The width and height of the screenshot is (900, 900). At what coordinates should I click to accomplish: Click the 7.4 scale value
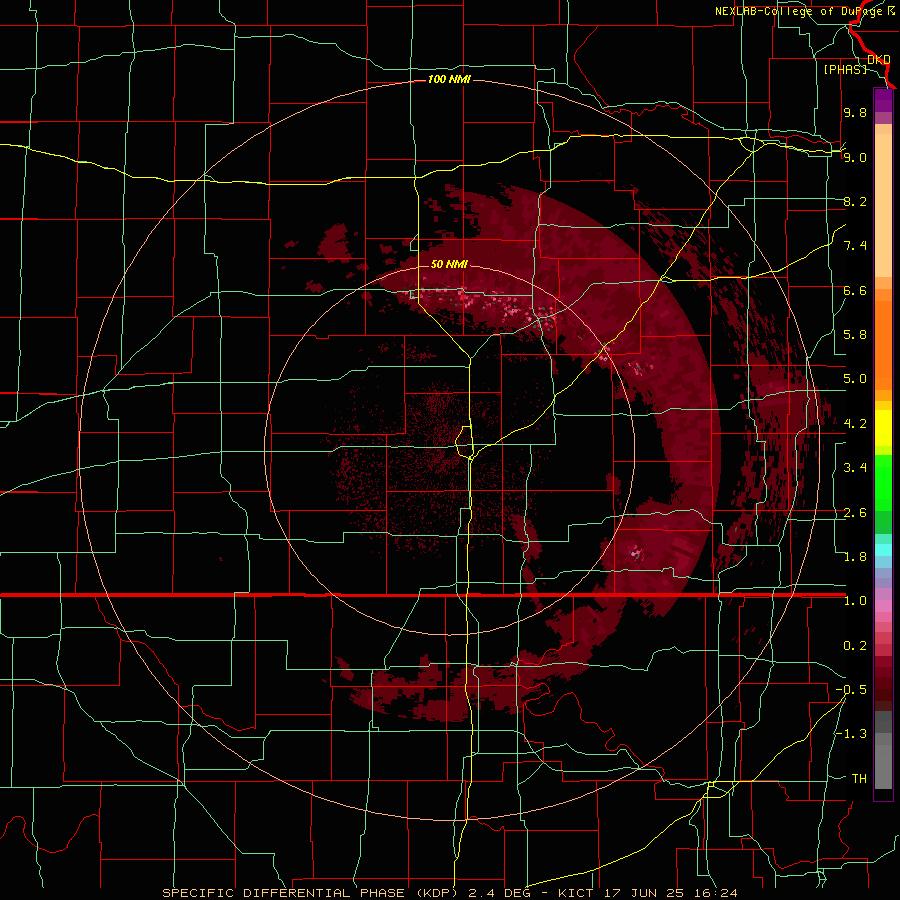(855, 246)
